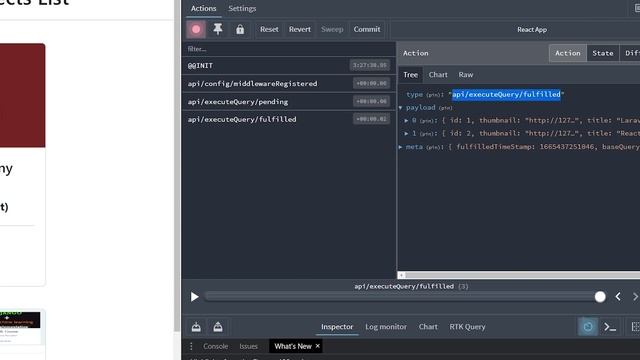Click the import state icon
This screenshot has height=360, width=640.
pyautogui.click(x=196, y=327)
